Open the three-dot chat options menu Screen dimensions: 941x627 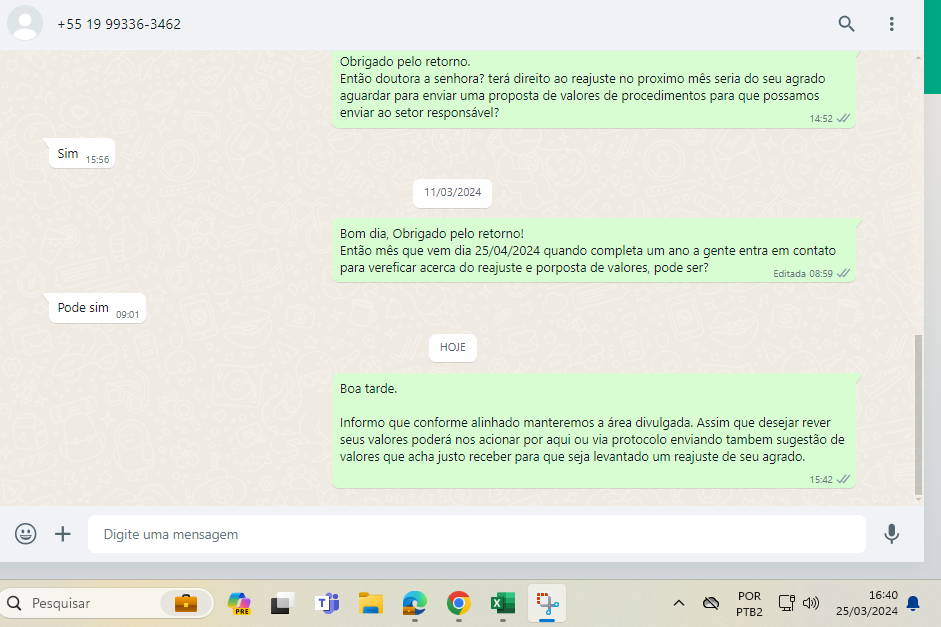[891, 24]
